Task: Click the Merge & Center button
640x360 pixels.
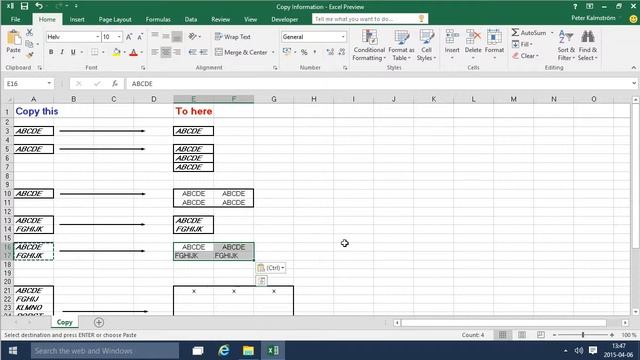Action: point(241,52)
